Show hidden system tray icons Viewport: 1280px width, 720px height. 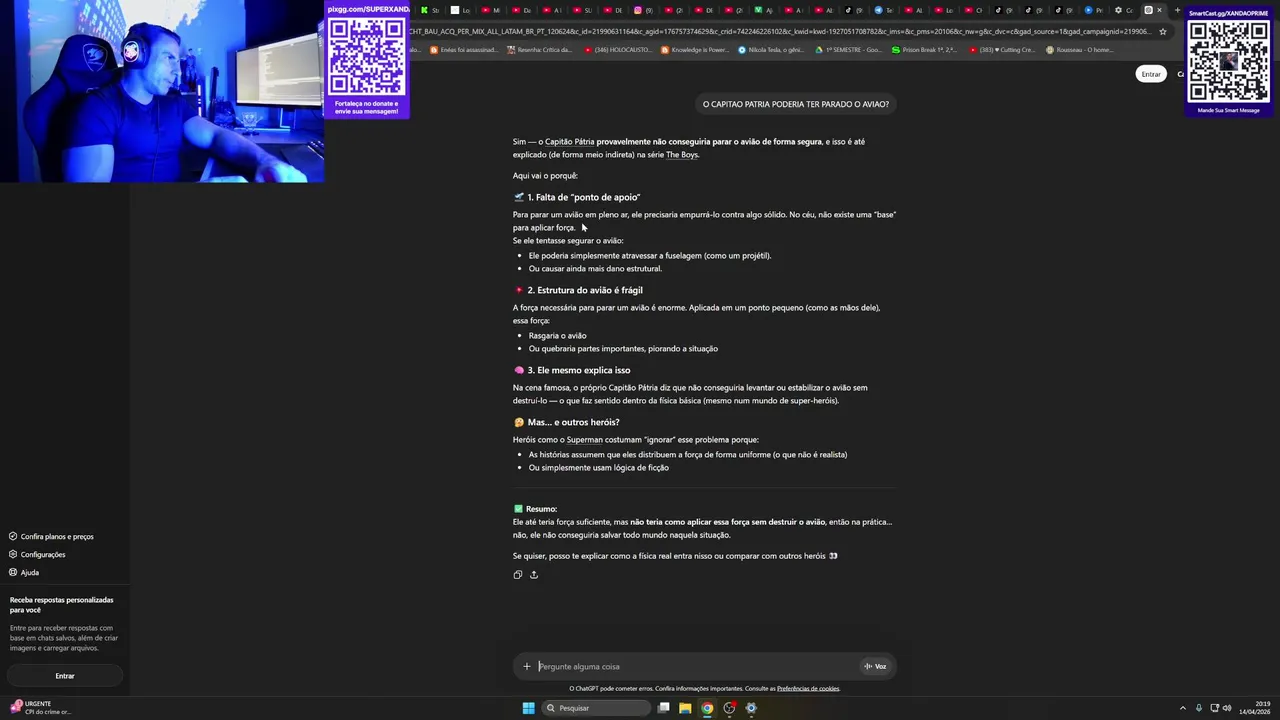click(x=1183, y=708)
